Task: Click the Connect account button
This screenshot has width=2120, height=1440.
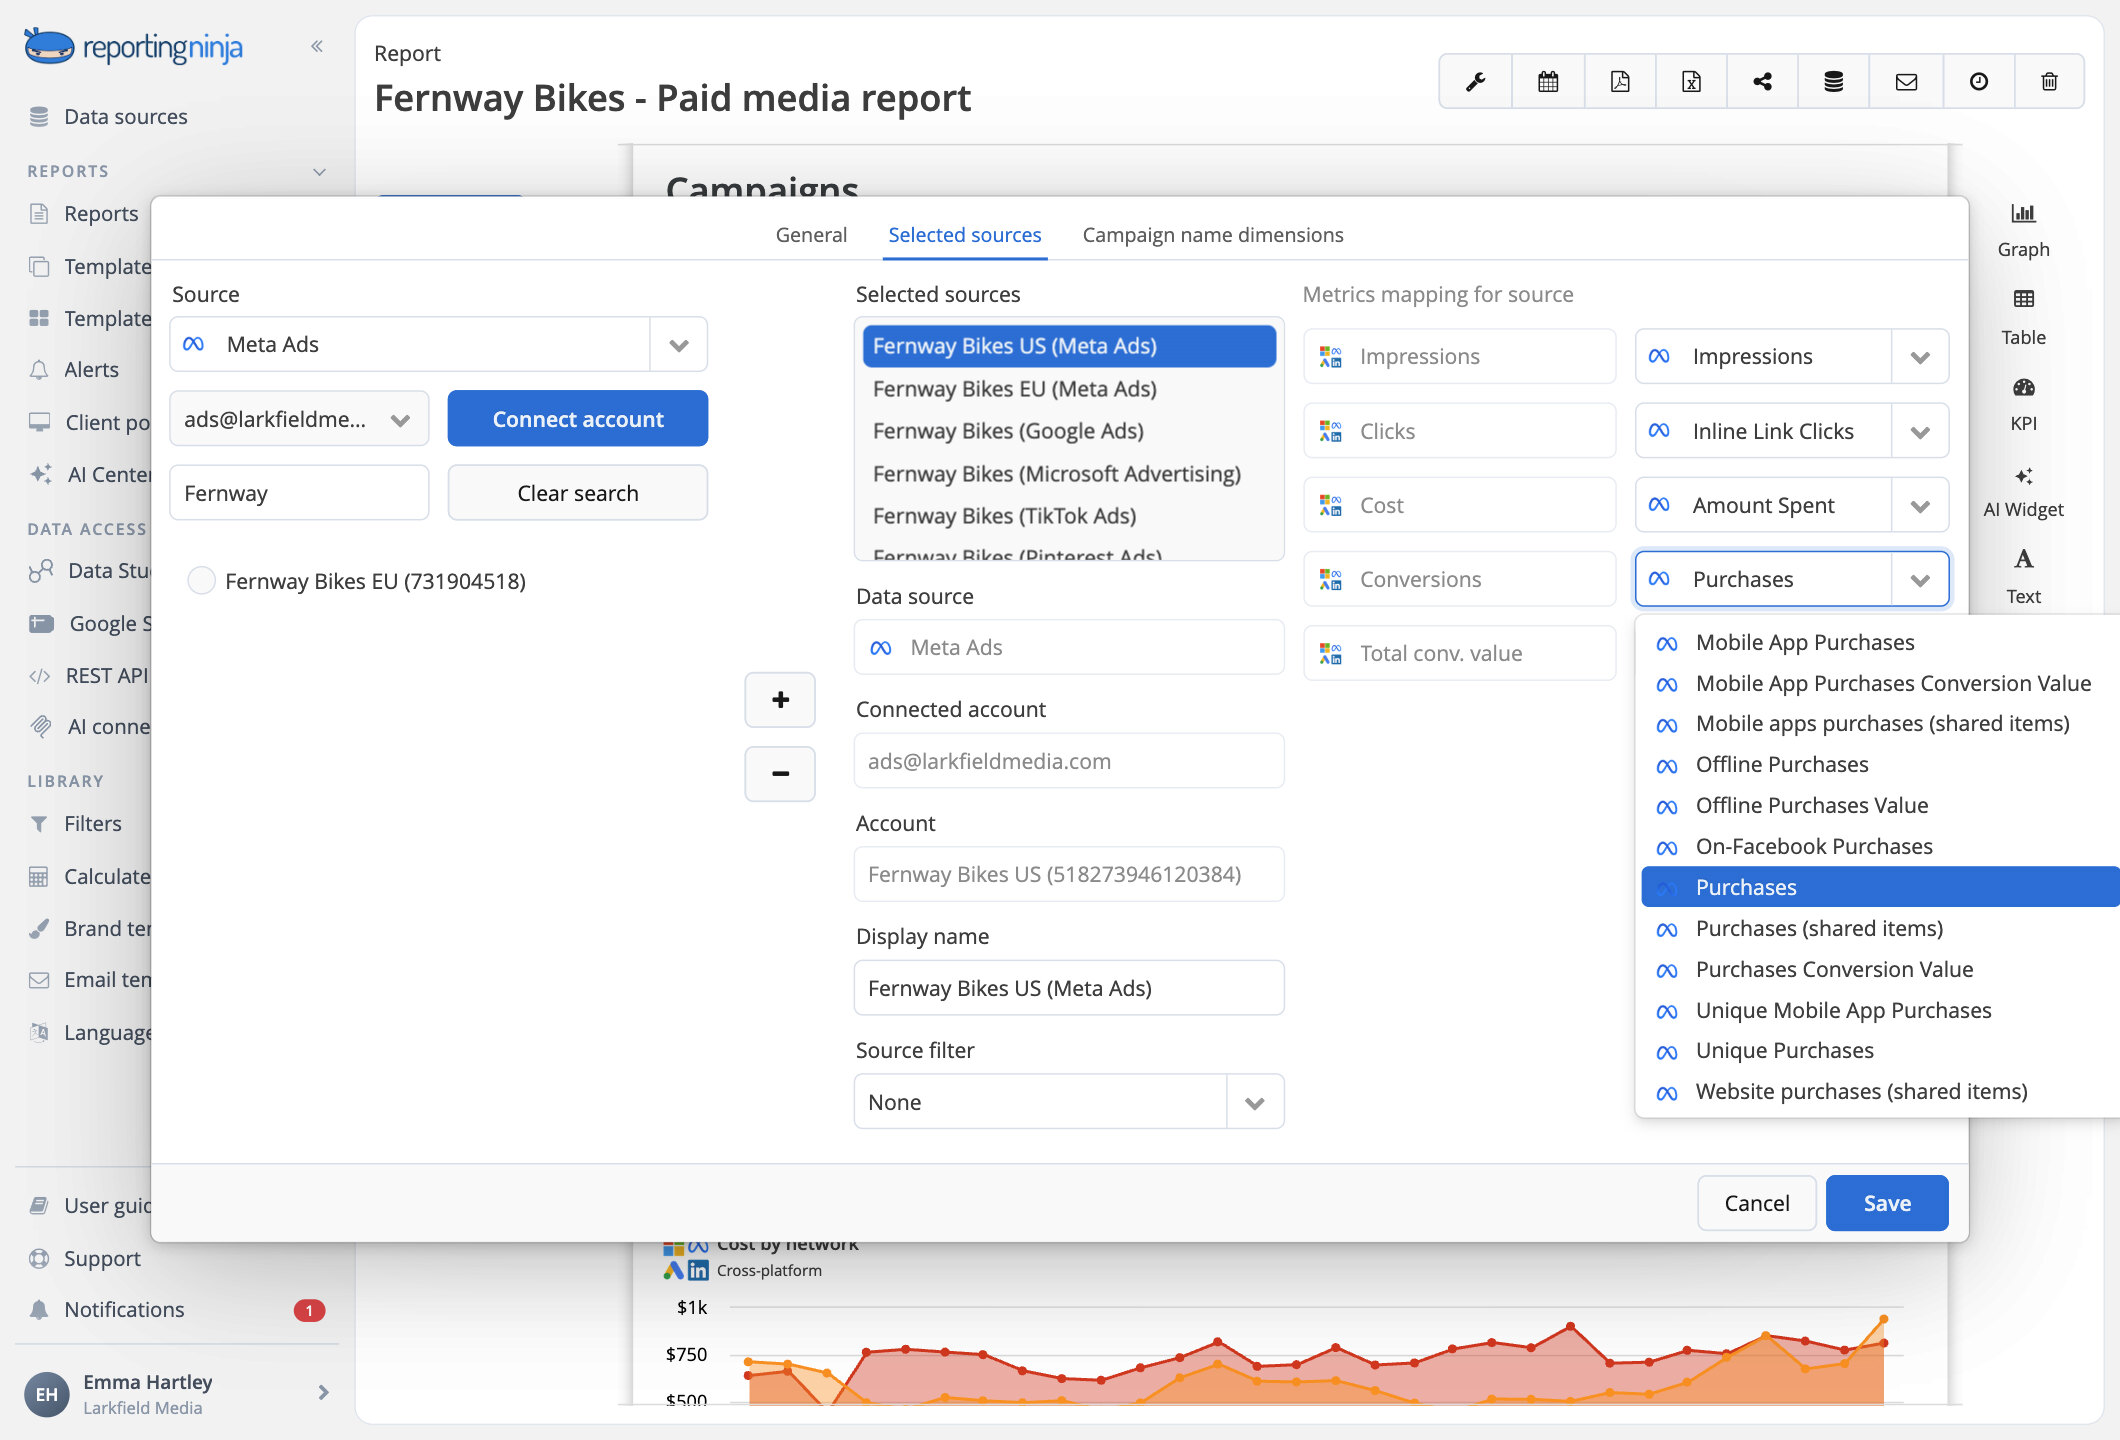Action: [578, 419]
